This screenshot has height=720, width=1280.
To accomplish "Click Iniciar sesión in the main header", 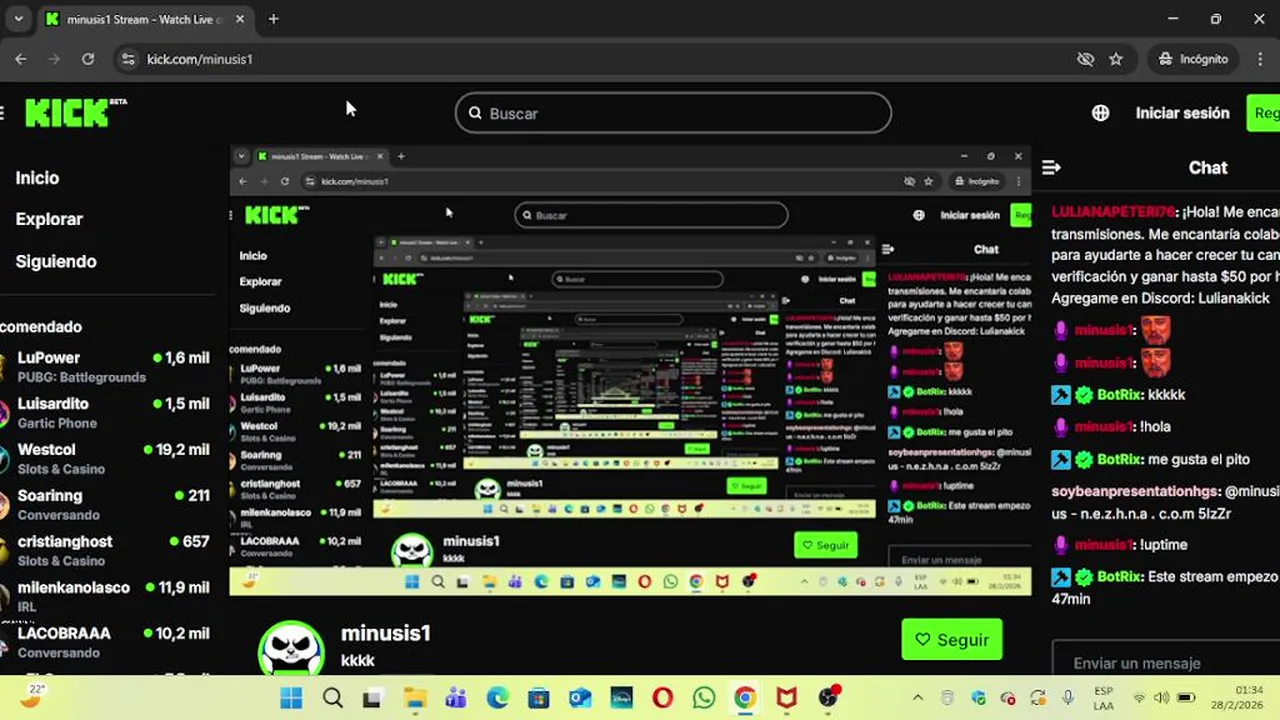I will coord(1182,113).
